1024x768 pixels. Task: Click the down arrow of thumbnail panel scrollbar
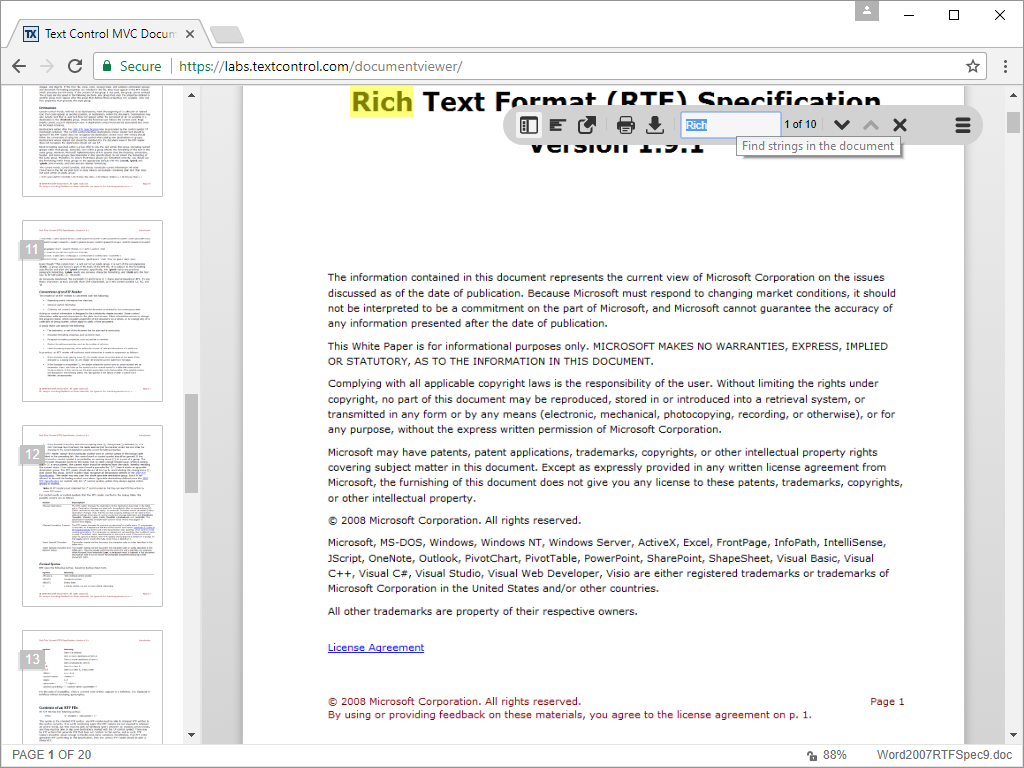click(191, 735)
